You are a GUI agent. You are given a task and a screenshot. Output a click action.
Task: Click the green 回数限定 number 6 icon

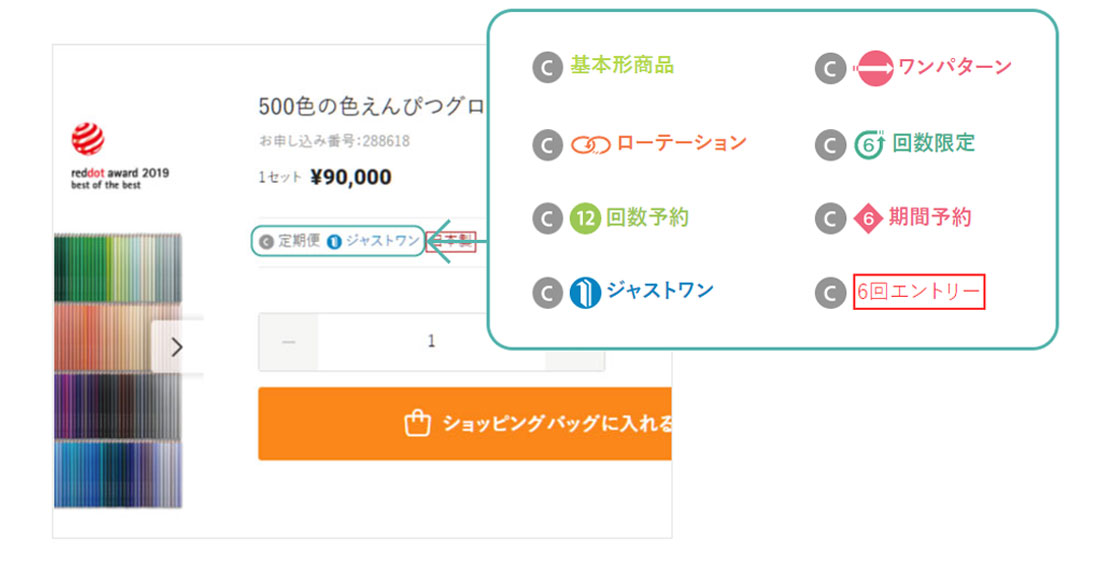tap(870, 145)
